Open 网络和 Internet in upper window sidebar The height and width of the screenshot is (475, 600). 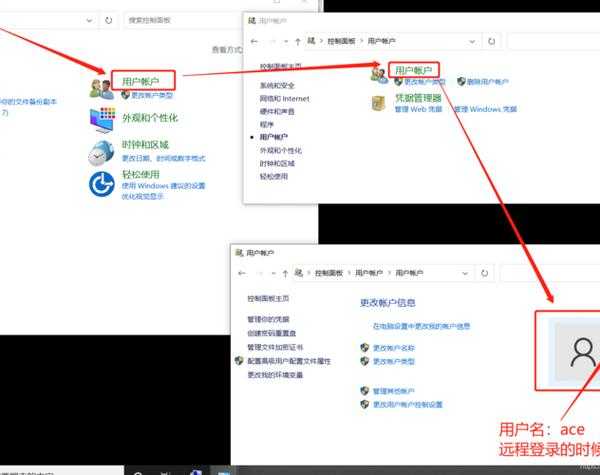284,98
